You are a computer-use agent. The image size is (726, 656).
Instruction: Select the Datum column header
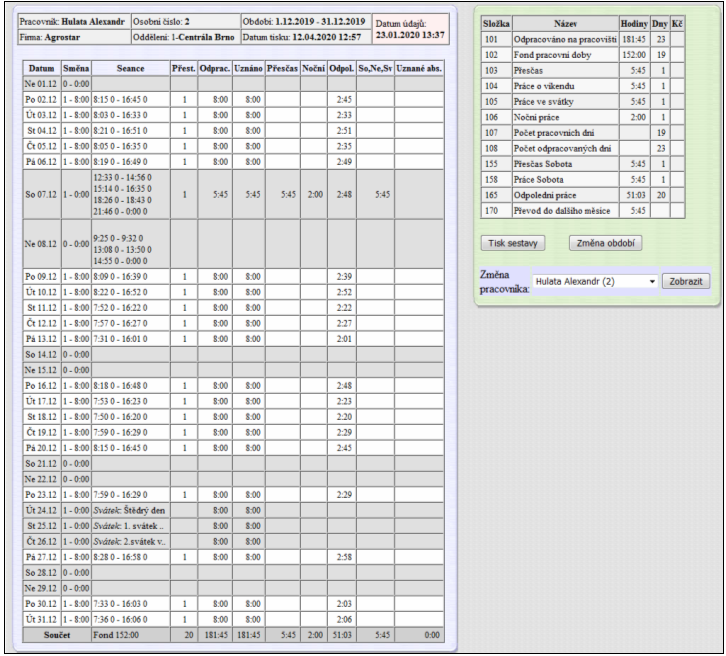click(42, 69)
